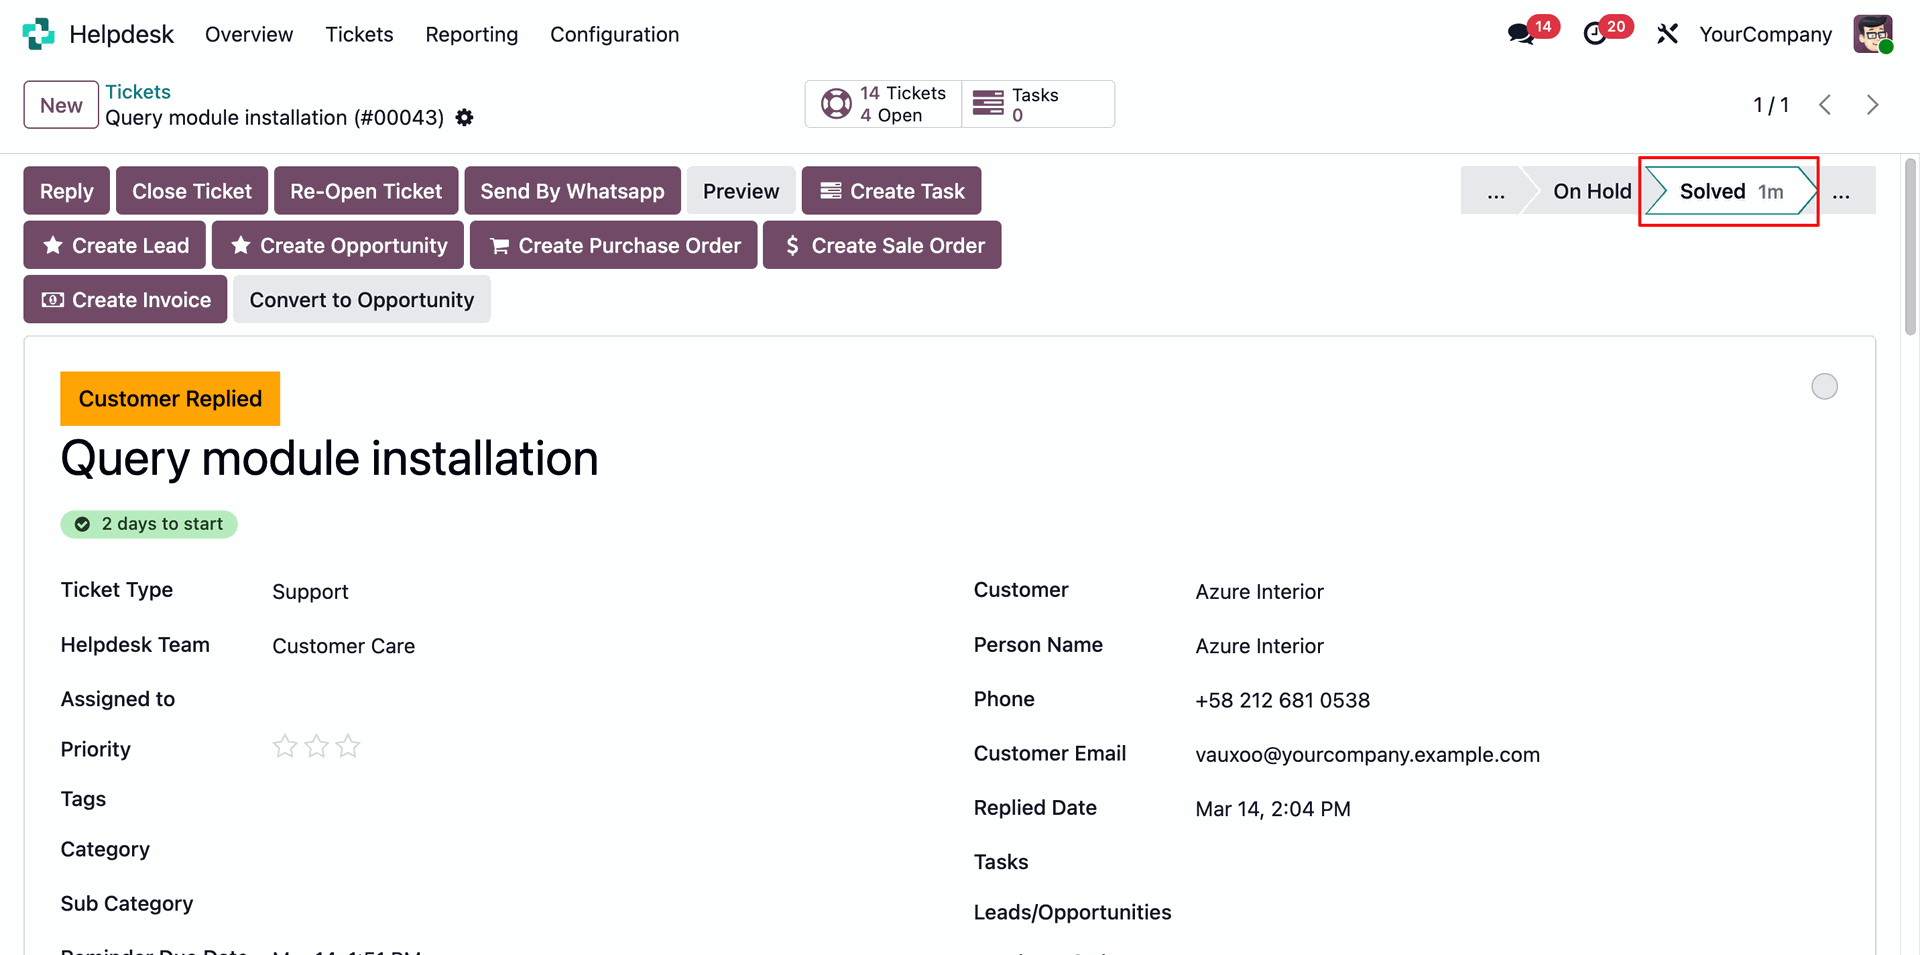Click the Close Ticket button

pos(192,191)
